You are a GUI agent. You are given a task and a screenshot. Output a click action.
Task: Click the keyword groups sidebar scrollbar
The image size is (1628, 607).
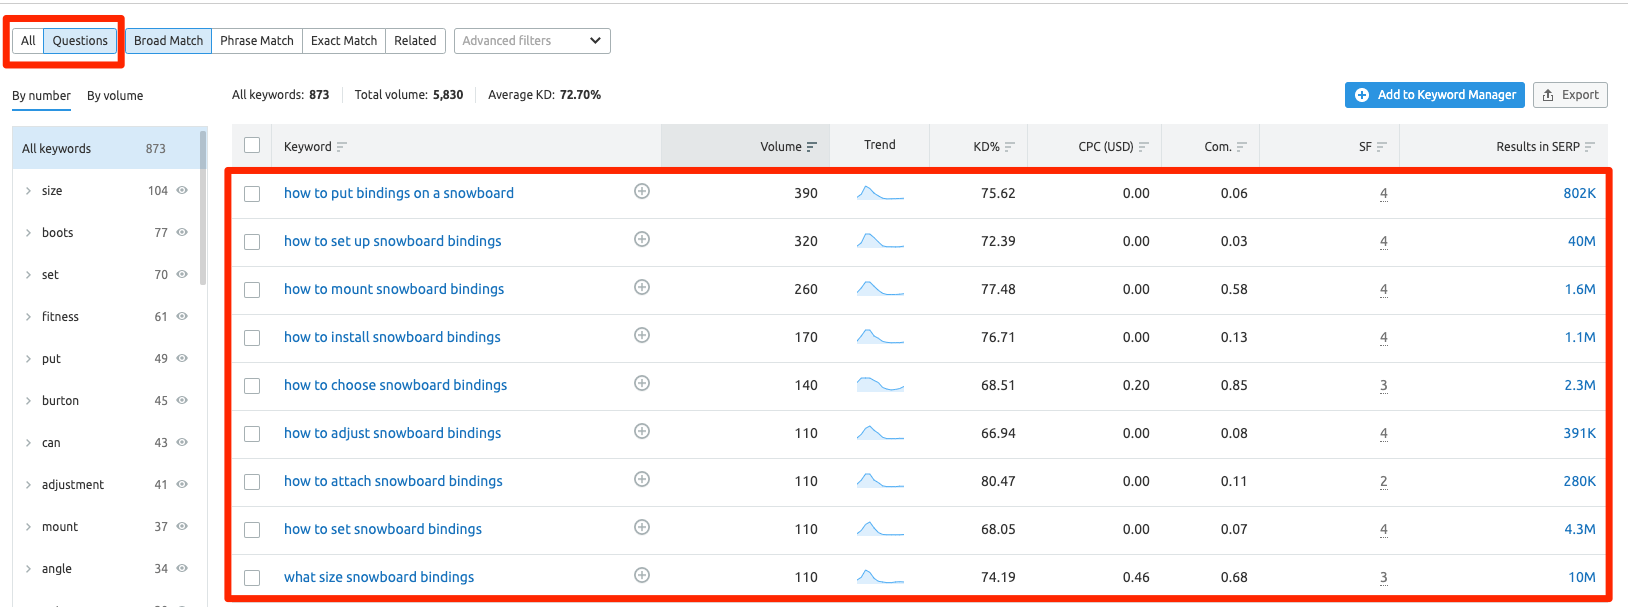click(x=203, y=207)
